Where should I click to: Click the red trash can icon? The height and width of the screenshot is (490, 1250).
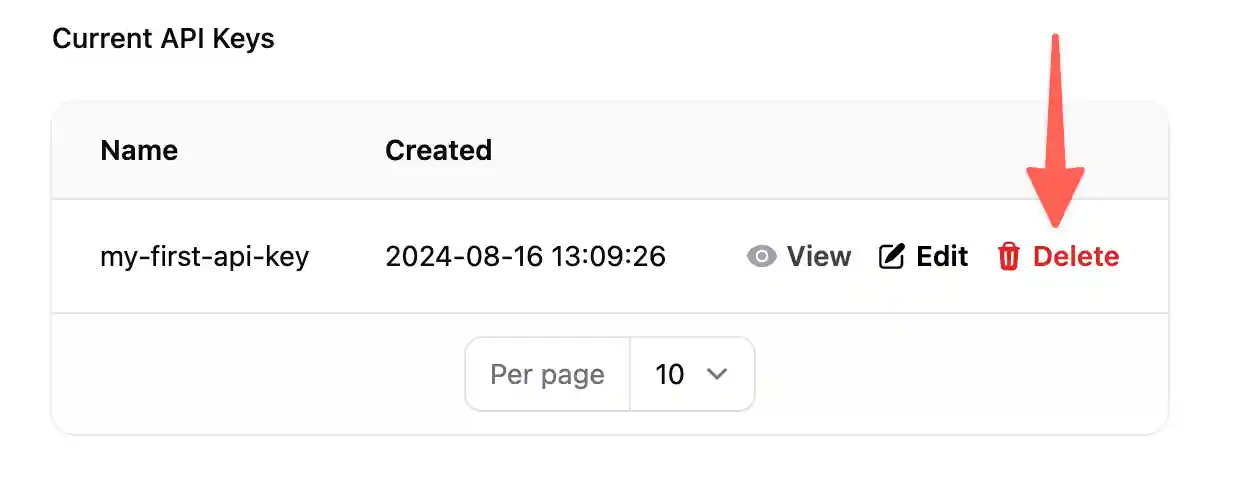pyautogui.click(x=1009, y=257)
